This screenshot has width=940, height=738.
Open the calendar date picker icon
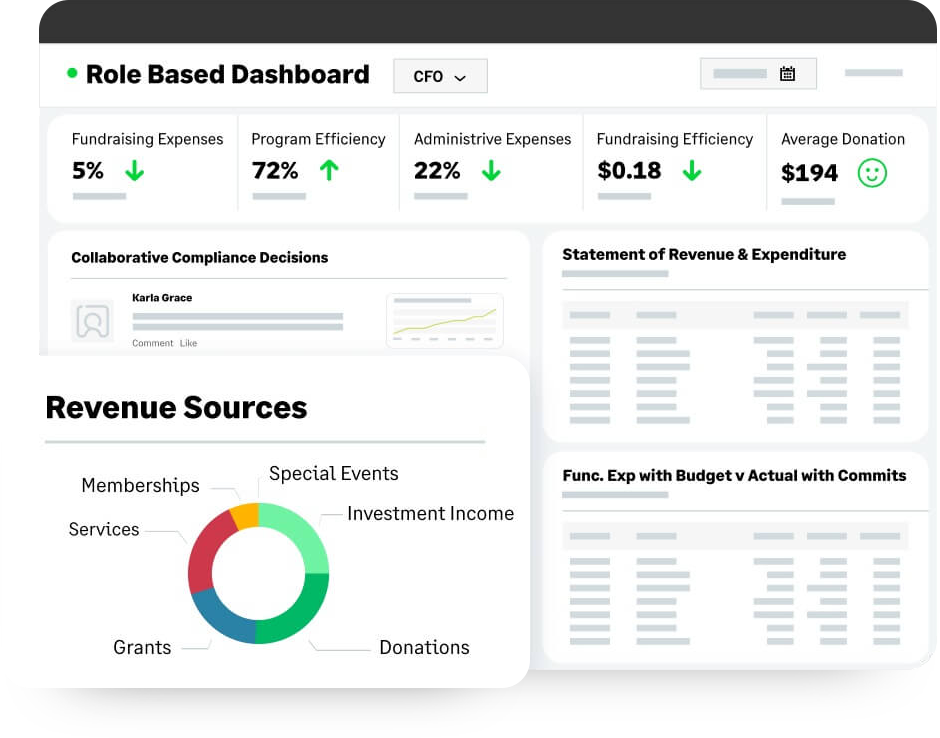tap(787, 74)
